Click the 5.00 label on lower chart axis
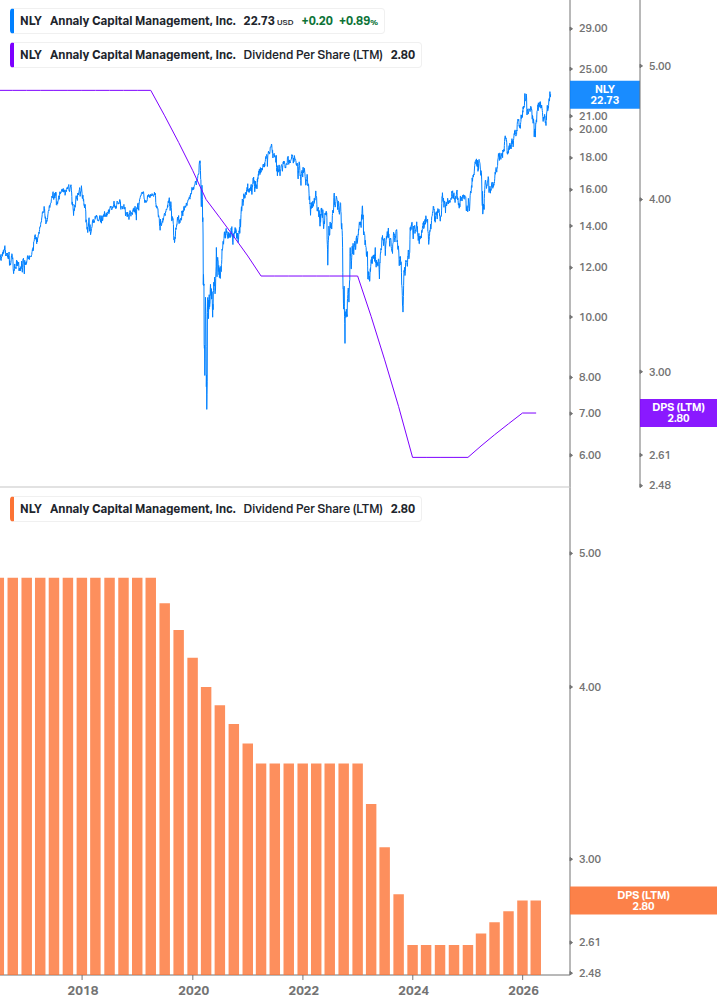Image resolution: width=717 pixels, height=1005 pixels. (590, 553)
